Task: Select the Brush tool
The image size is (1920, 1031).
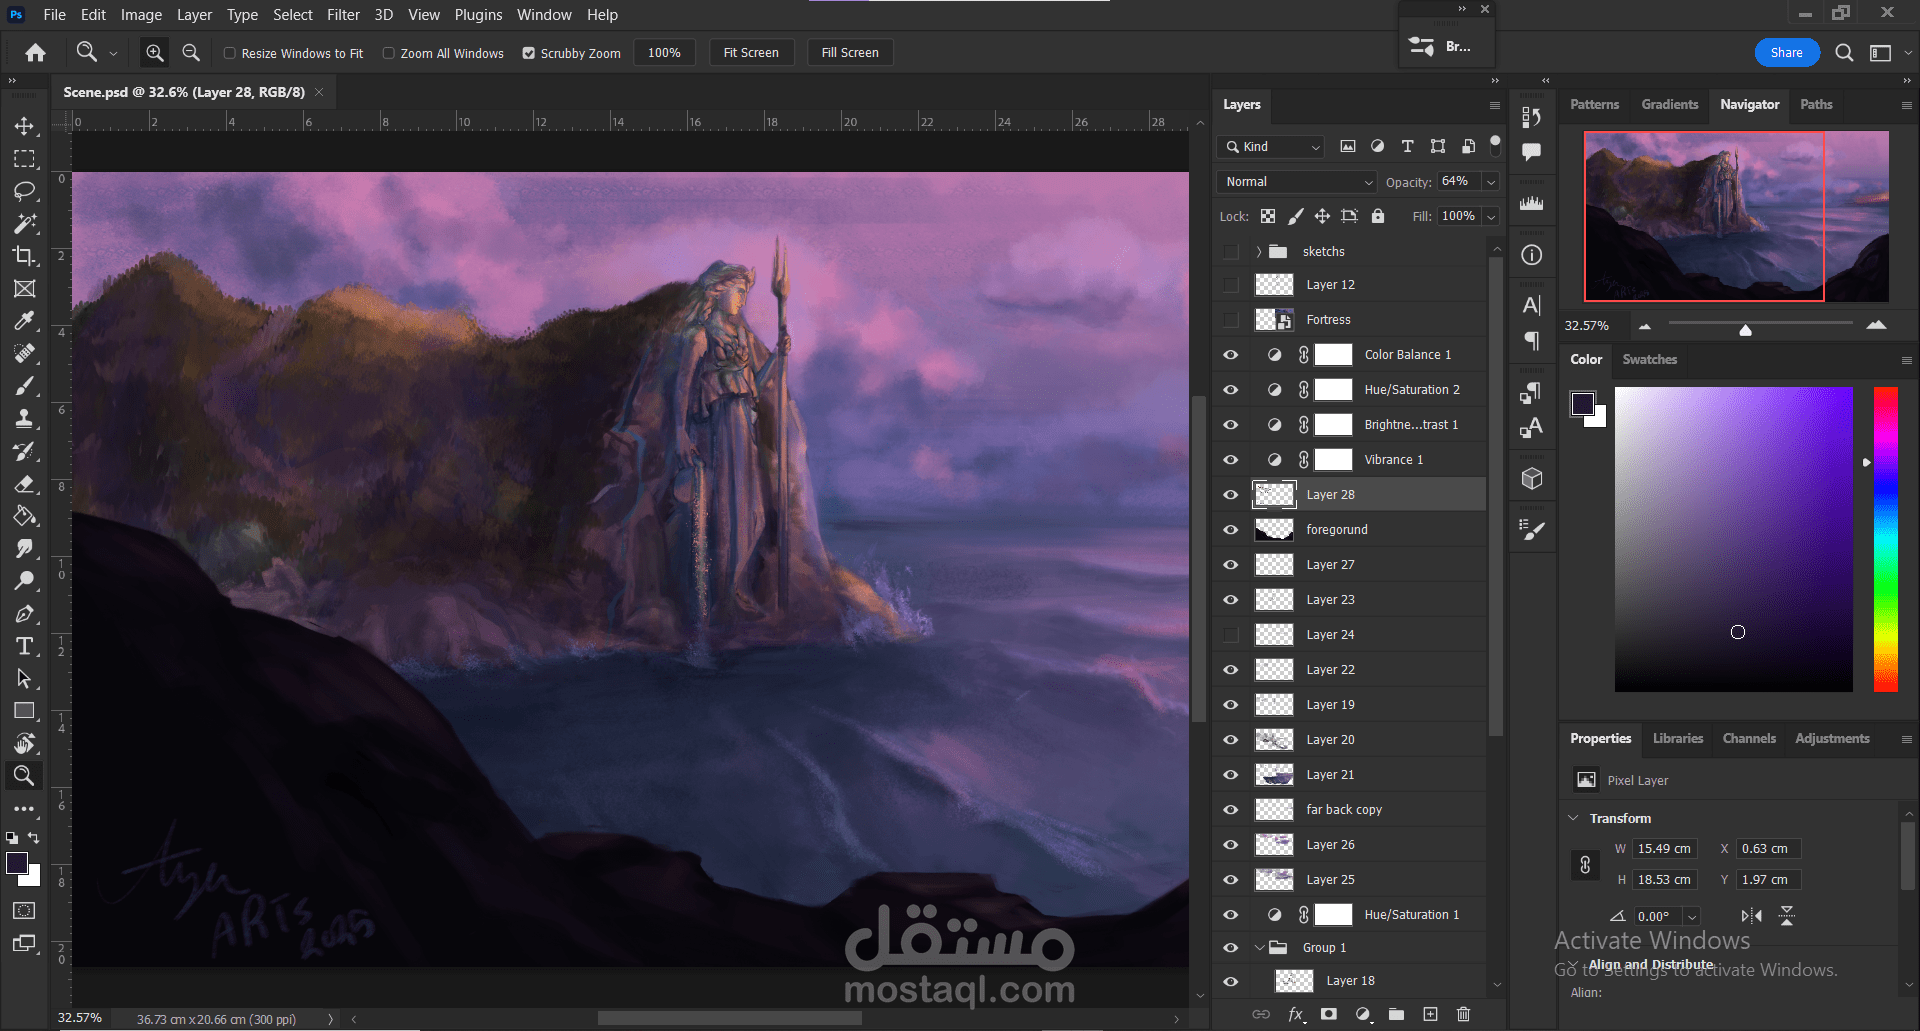Action: pyautogui.click(x=24, y=386)
